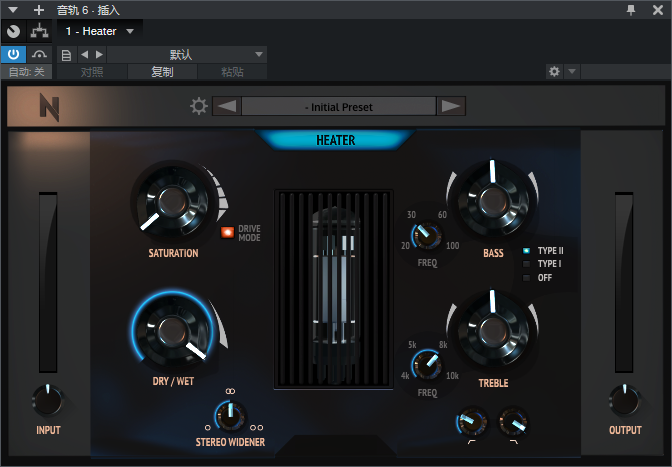Click the large TREBLE knob

coord(493,331)
